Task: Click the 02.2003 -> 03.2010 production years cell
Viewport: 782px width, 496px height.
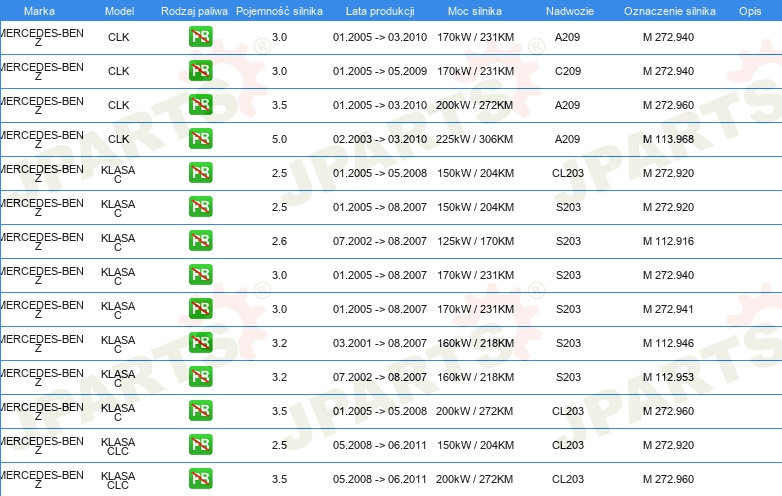Action: (380, 139)
